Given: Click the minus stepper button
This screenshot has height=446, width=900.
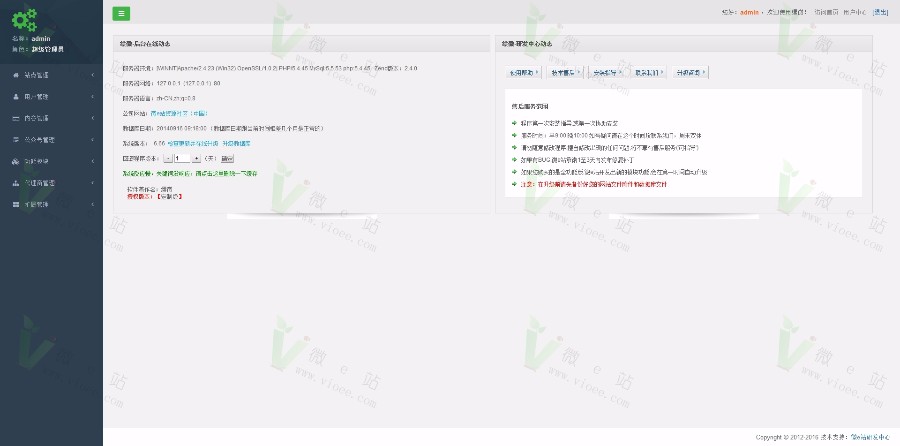Looking at the screenshot, I should pyautogui.click(x=168, y=158).
